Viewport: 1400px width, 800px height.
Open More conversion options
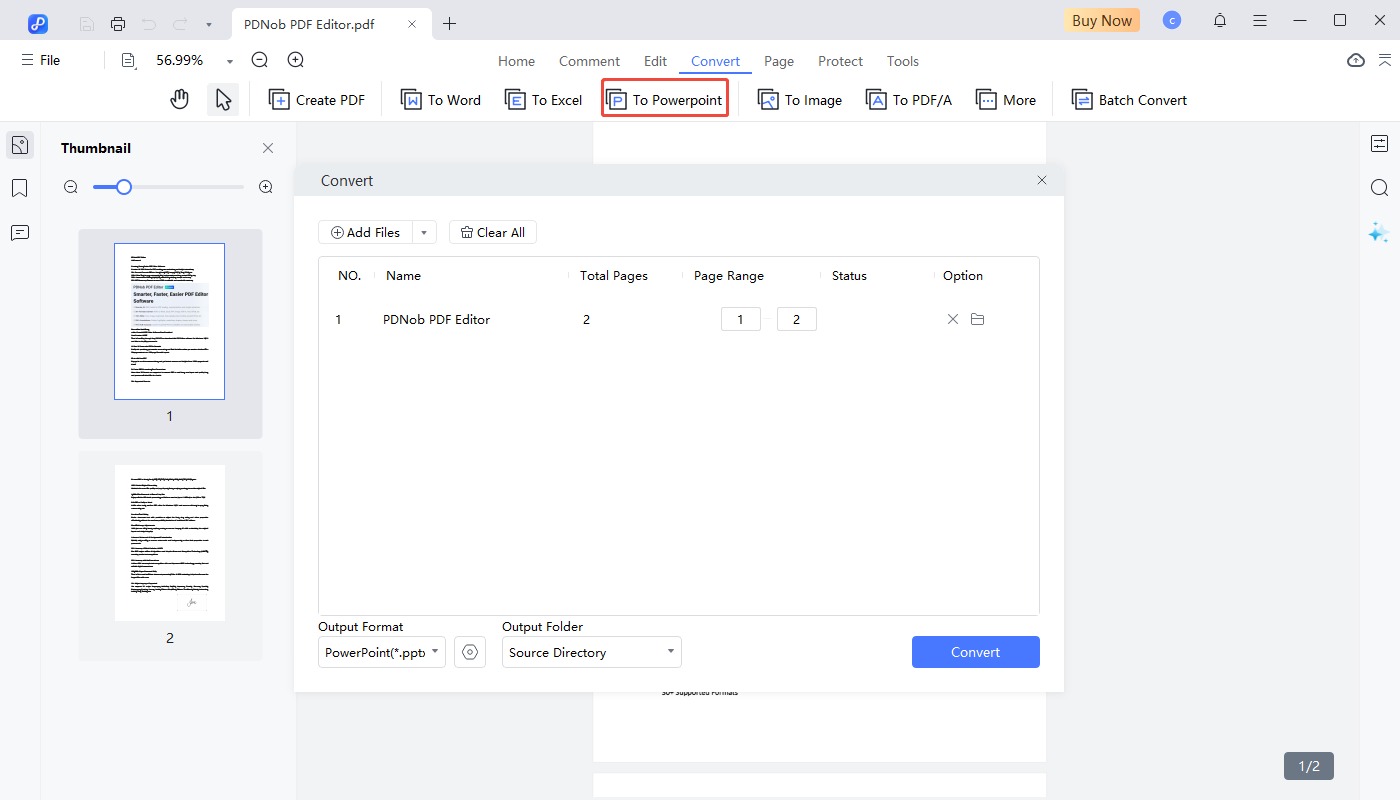[1006, 100]
